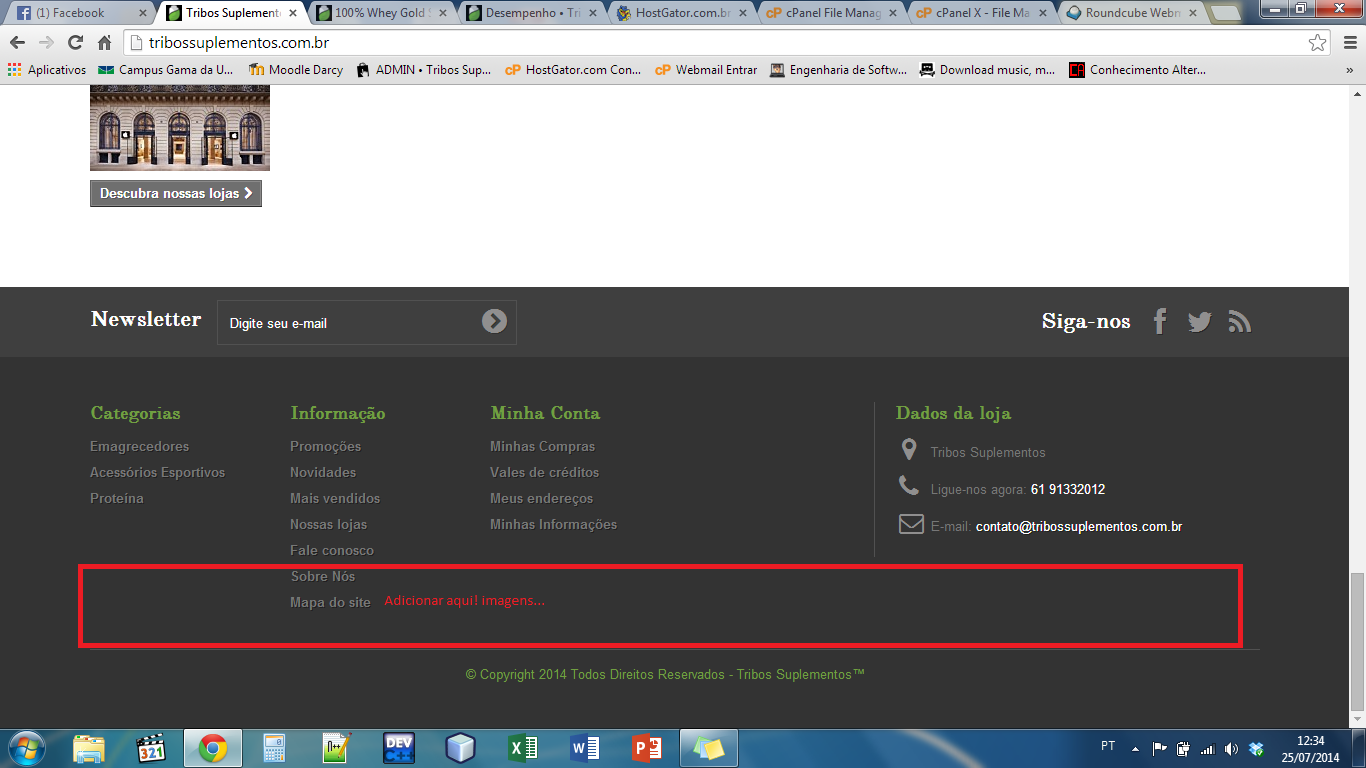Image resolution: width=1366 pixels, height=768 pixels.
Task: Open Word from the taskbar
Action: (x=585, y=748)
